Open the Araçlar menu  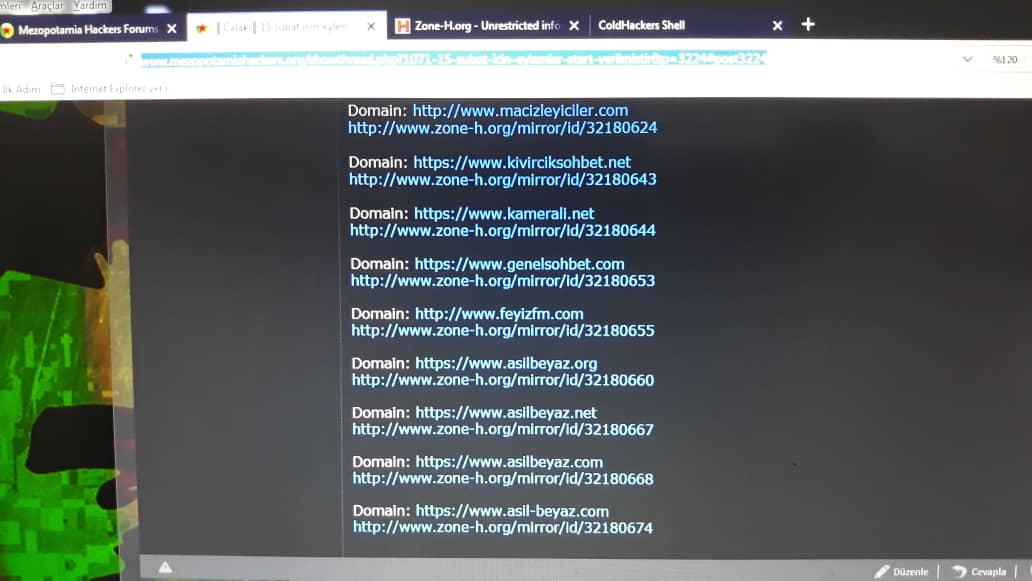(x=46, y=6)
